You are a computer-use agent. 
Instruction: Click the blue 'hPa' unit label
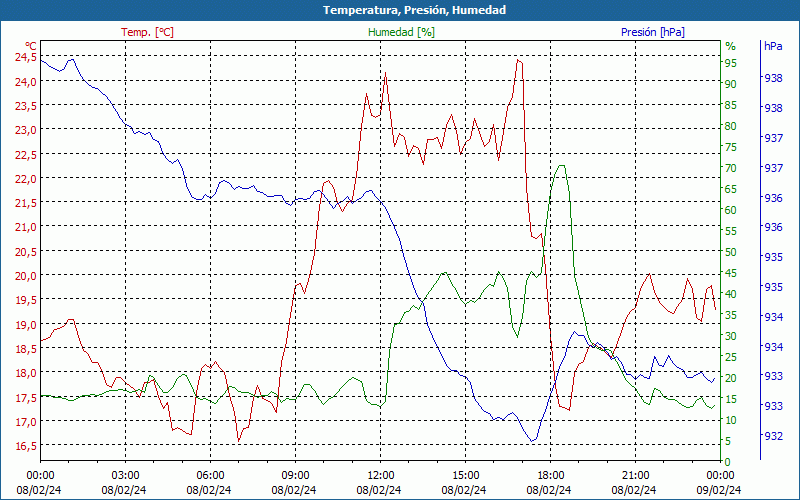click(773, 46)
